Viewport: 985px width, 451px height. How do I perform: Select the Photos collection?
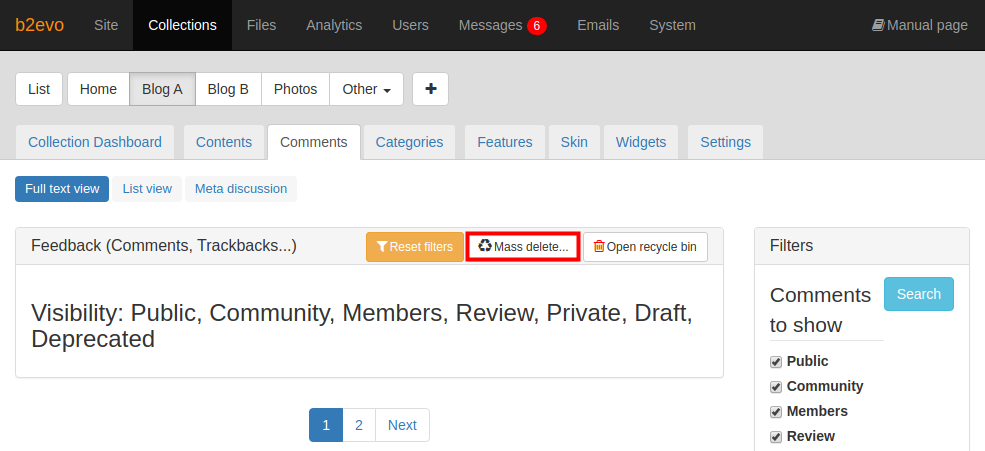295,89
